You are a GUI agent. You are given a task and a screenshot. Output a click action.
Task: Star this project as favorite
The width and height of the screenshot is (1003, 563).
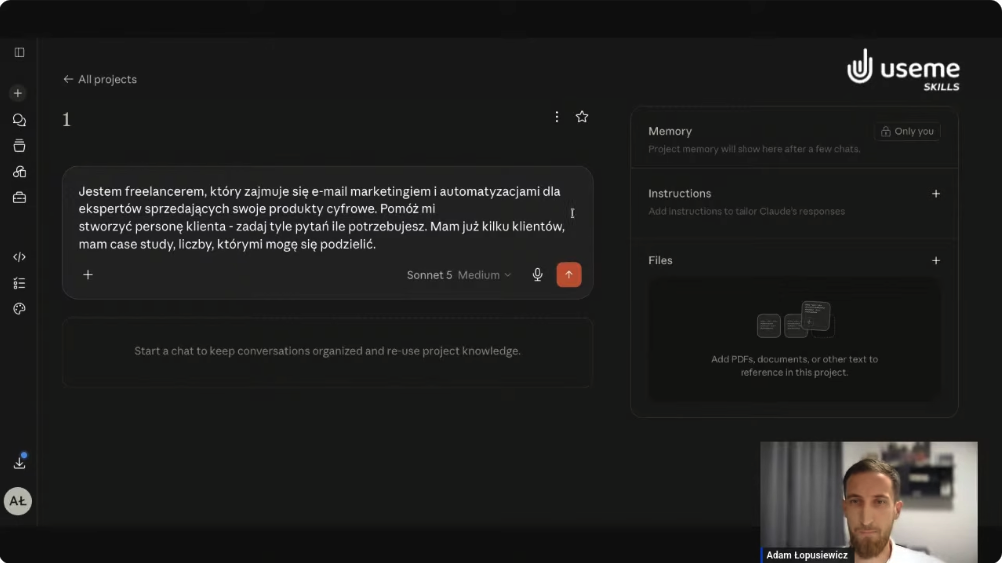(581, 116)
